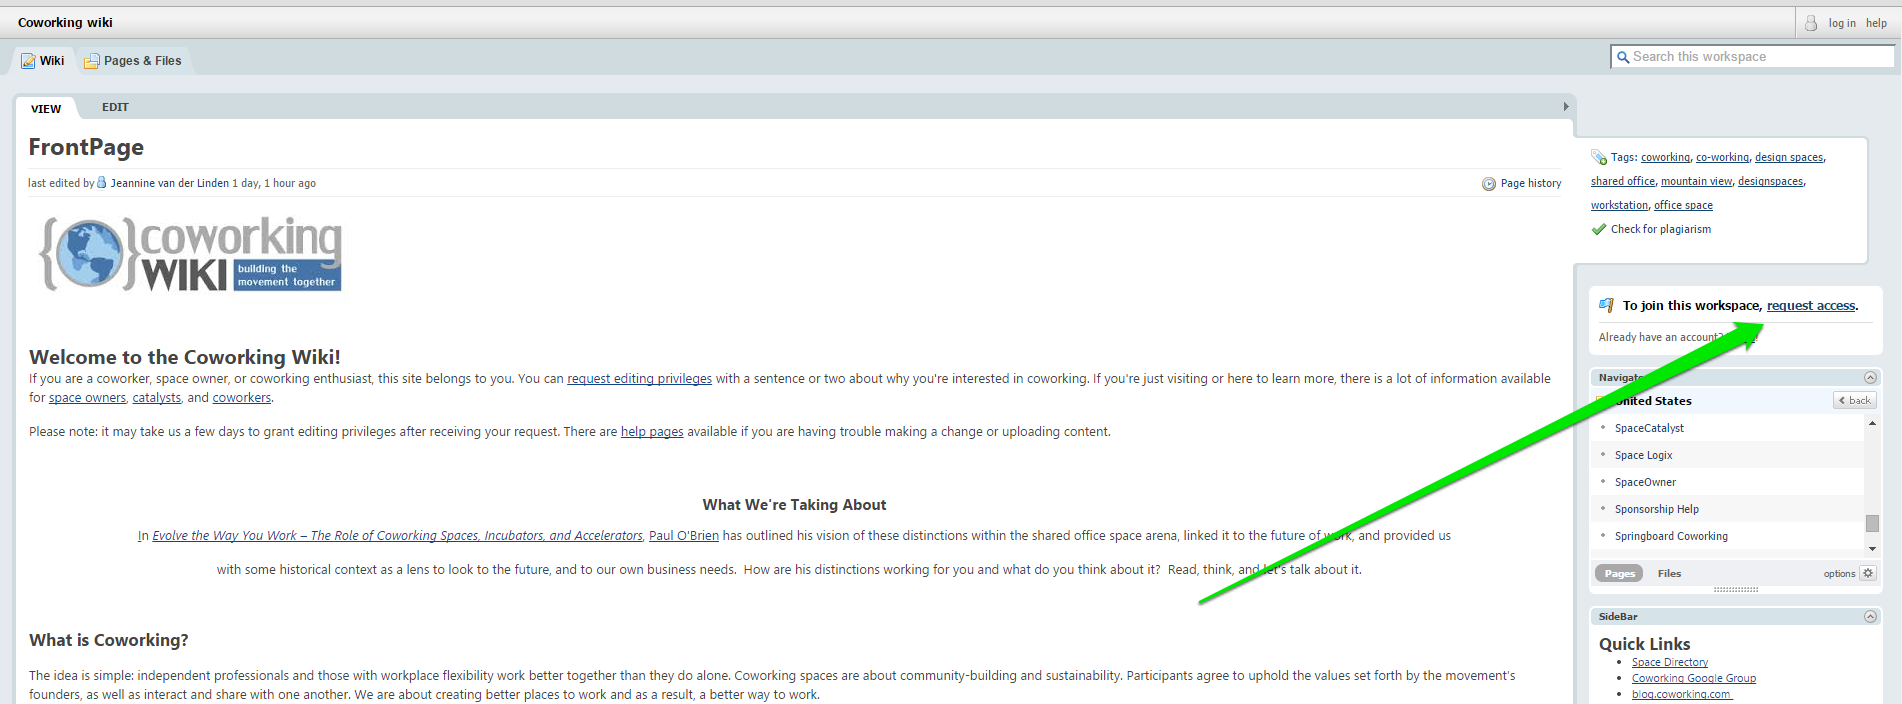Open blog.coworking.com quick link
The image size is (1902, 704).
point(1681,694)
